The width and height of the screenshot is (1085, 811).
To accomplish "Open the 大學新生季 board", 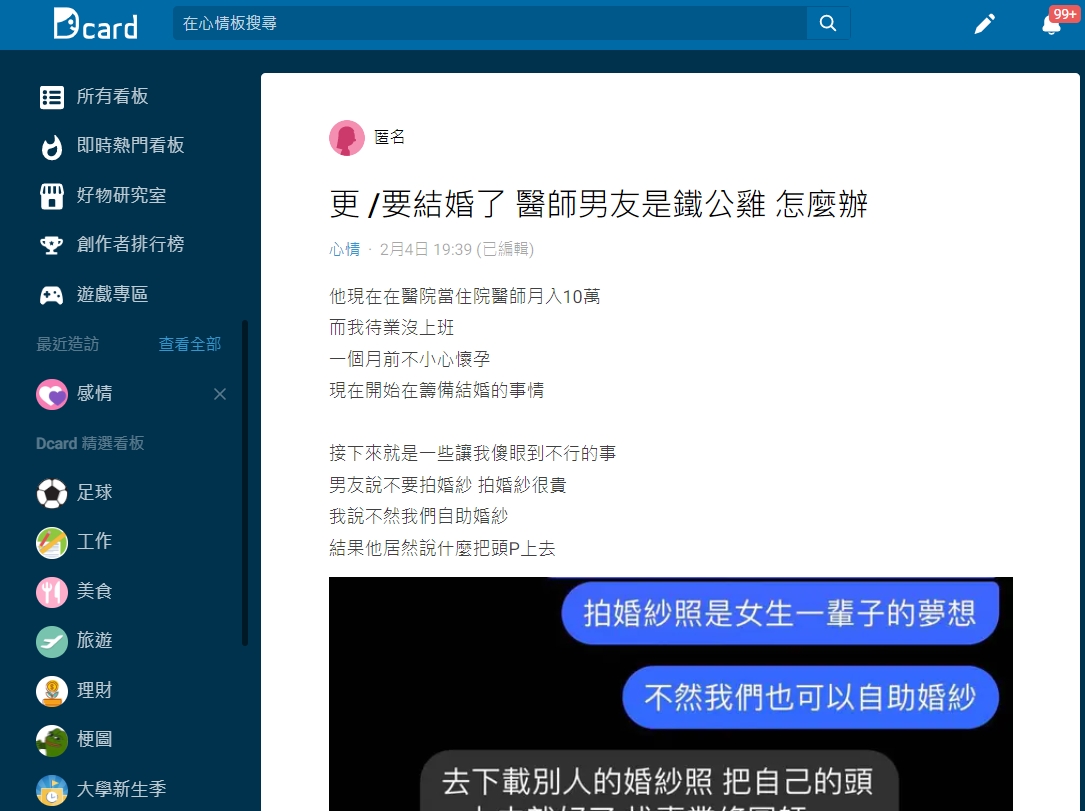I will click(121, 789).
